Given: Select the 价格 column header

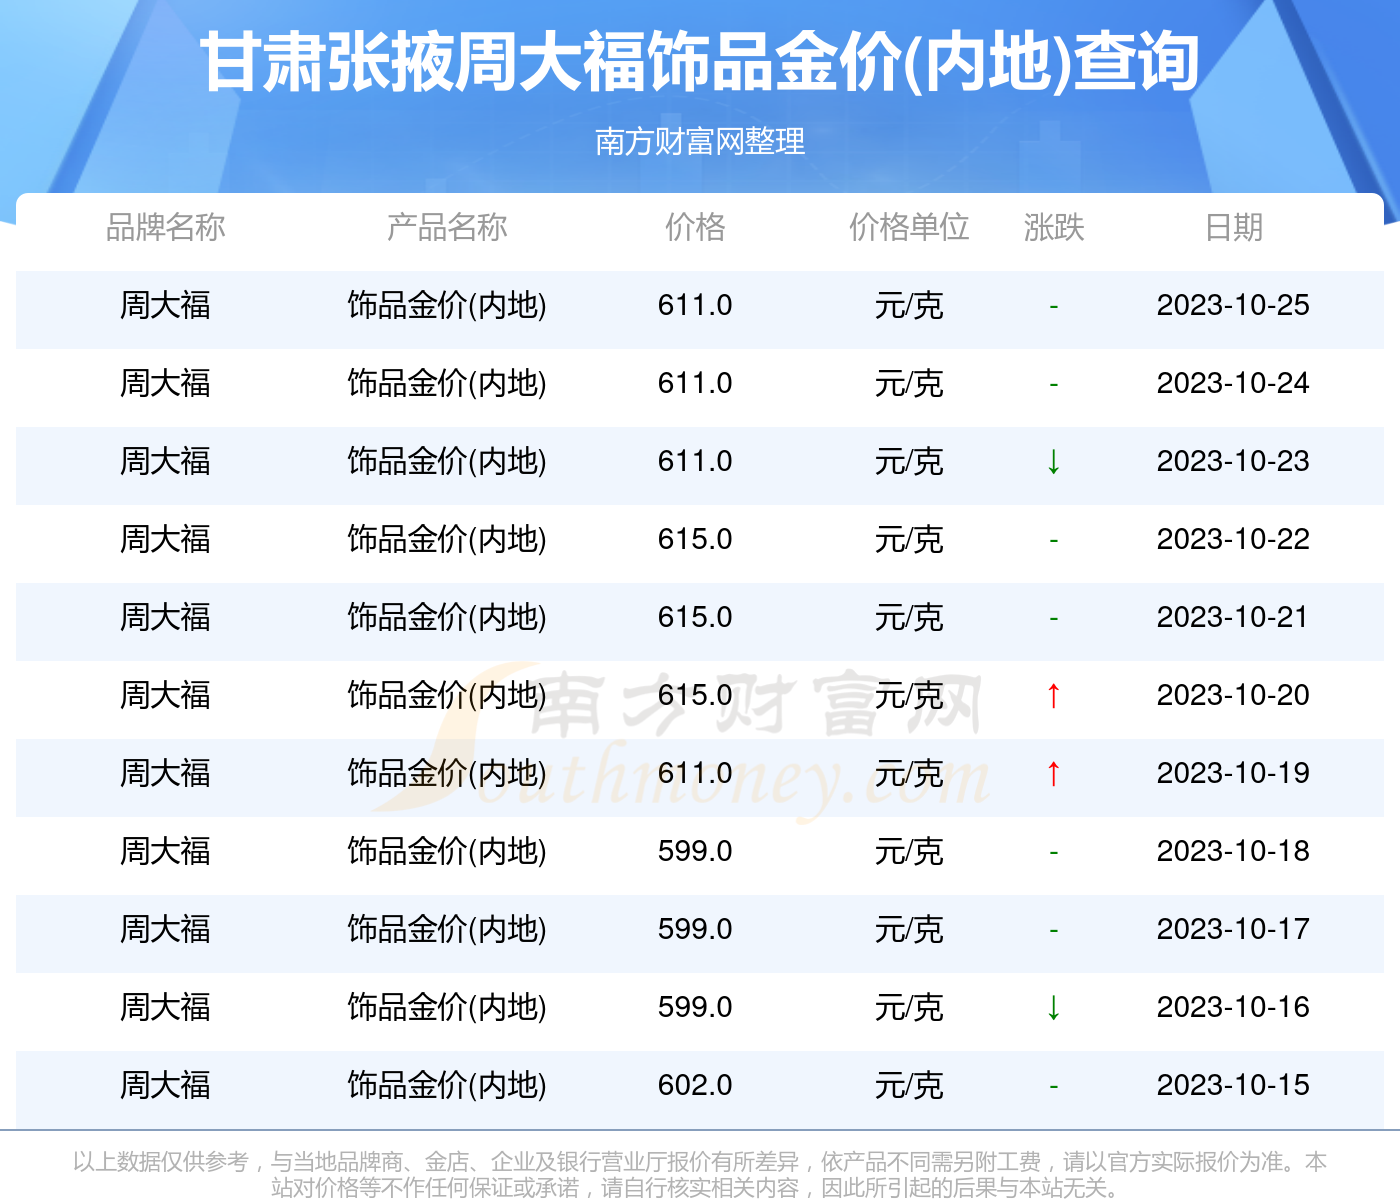Looking at the screenshot, I should pyautogui.click(x=695, y=227).
